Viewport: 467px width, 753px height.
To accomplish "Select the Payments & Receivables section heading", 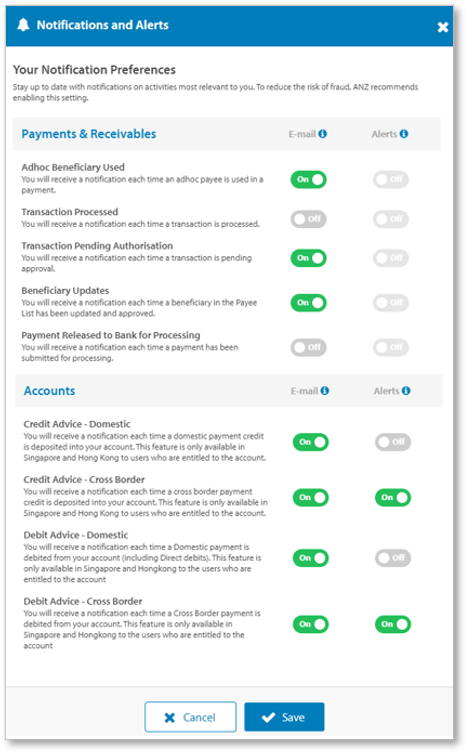I will tap(89, 134).
